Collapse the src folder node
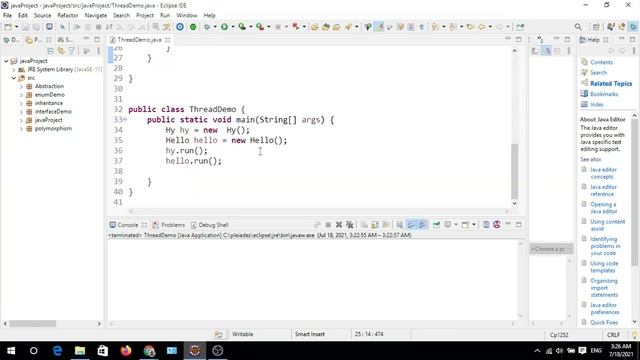Image resolution: width=640 pixels, height=360 pixels. [13, 78]
